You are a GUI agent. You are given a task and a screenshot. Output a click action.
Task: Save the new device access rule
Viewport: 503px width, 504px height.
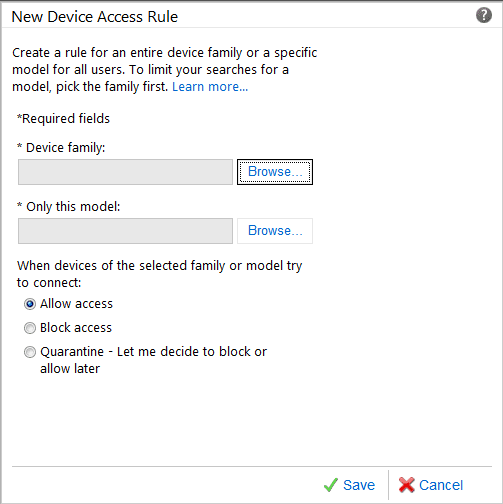tap(349, 485)
